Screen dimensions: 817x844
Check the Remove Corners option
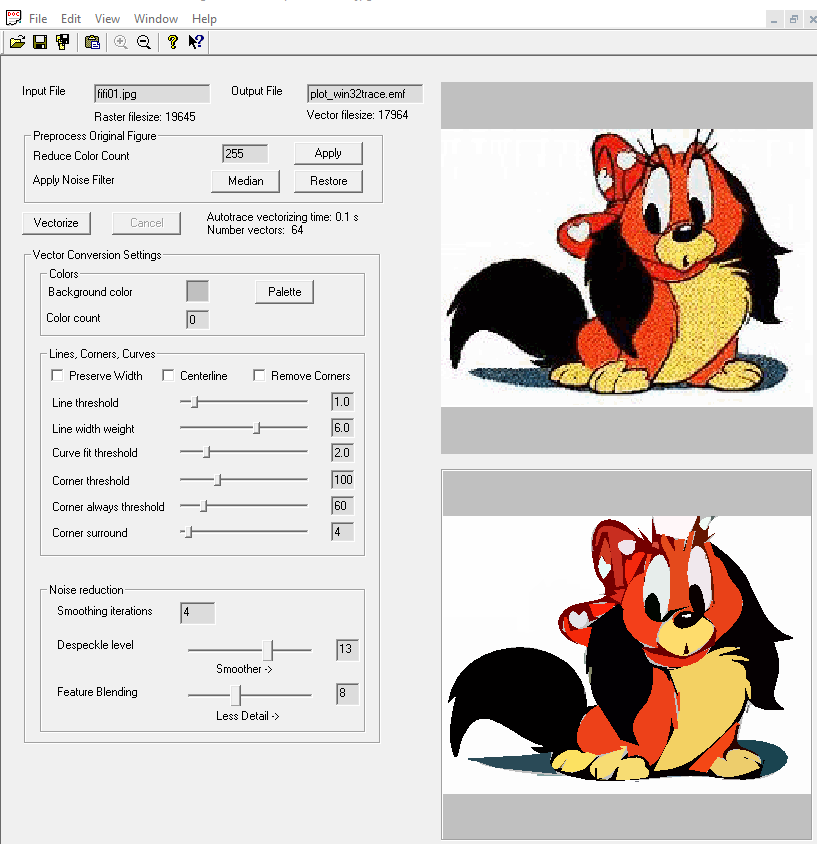pyautogui.click(x=259, y=375)
